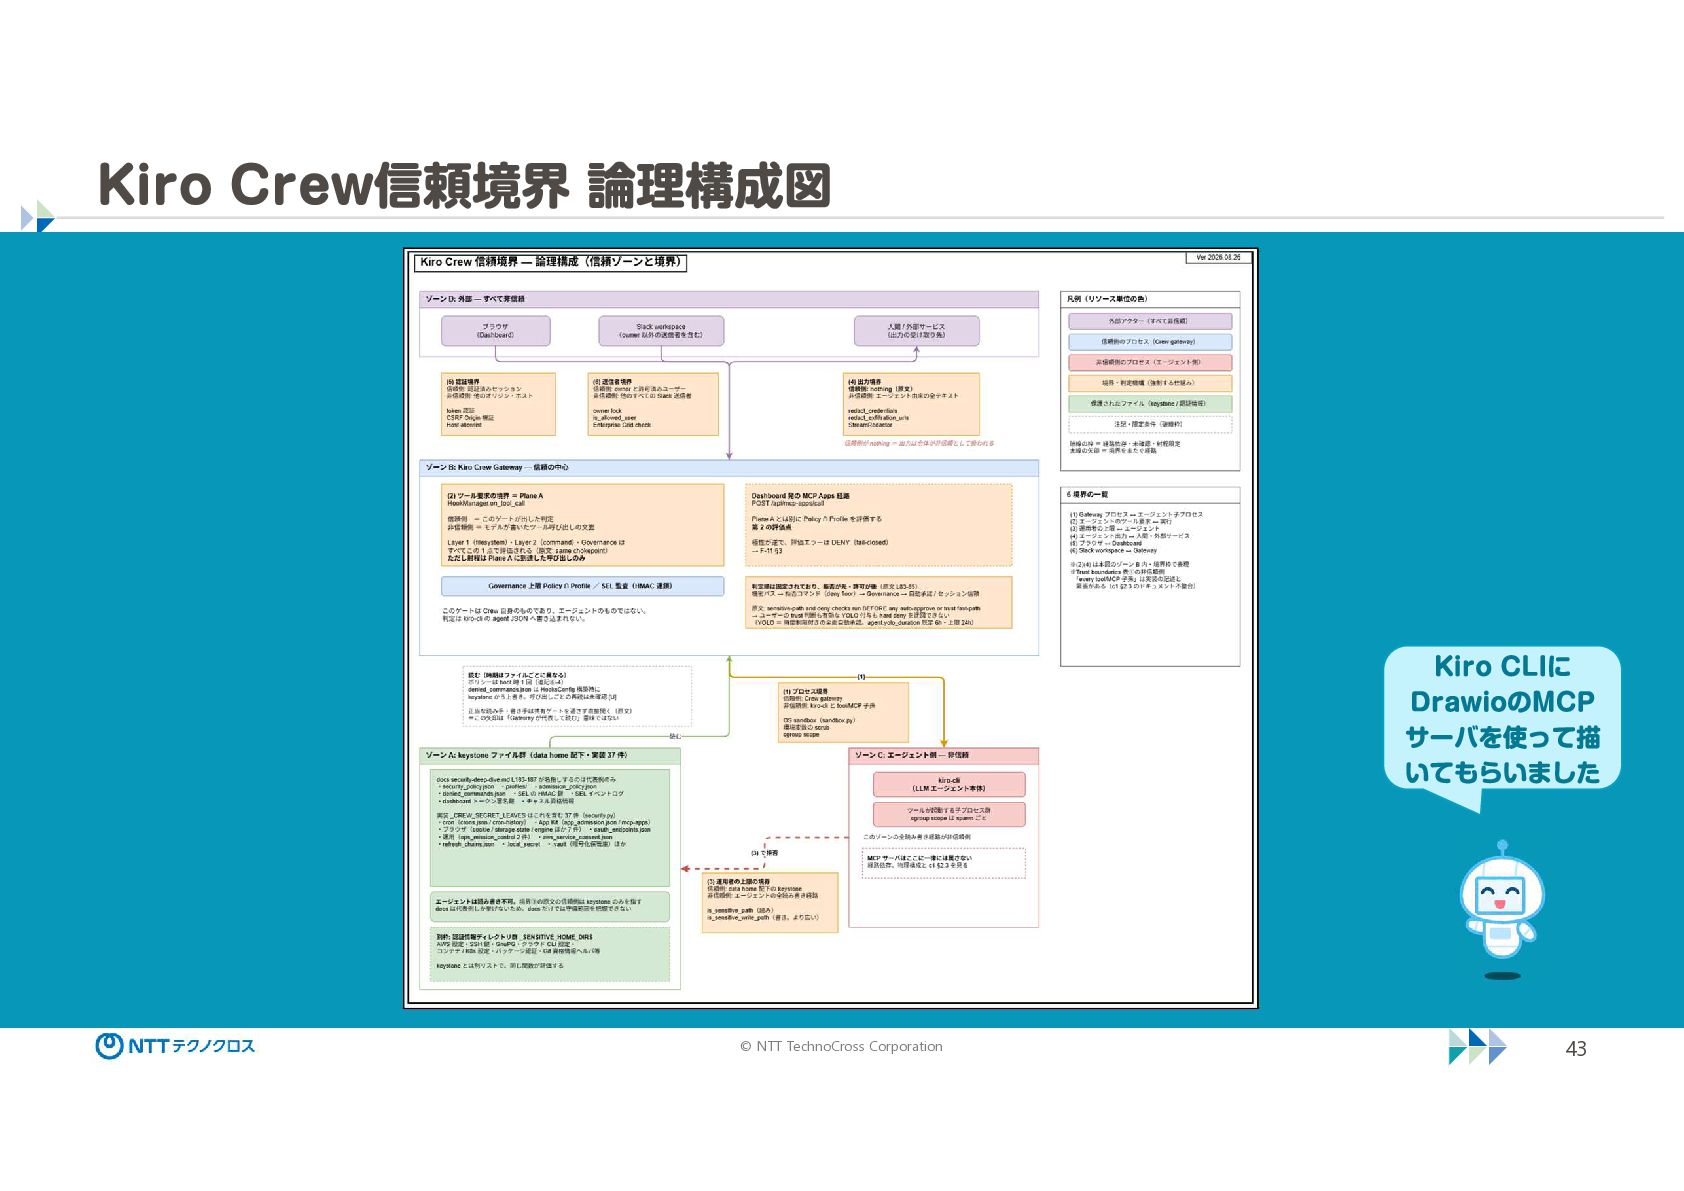
Task: Click the NTT TechnoCross logo in footer
Action: pyautogui.click(x=175, y=1046)
